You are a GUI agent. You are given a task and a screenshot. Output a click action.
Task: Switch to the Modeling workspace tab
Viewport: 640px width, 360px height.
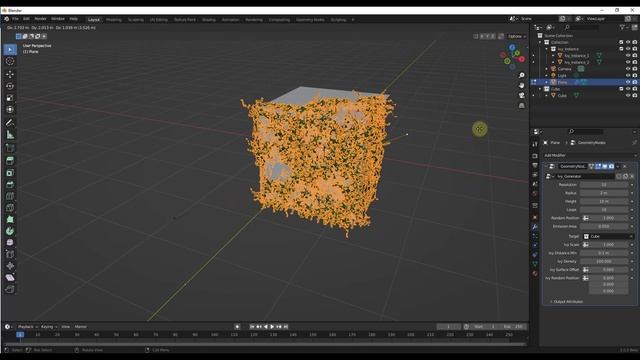(113, 20)
